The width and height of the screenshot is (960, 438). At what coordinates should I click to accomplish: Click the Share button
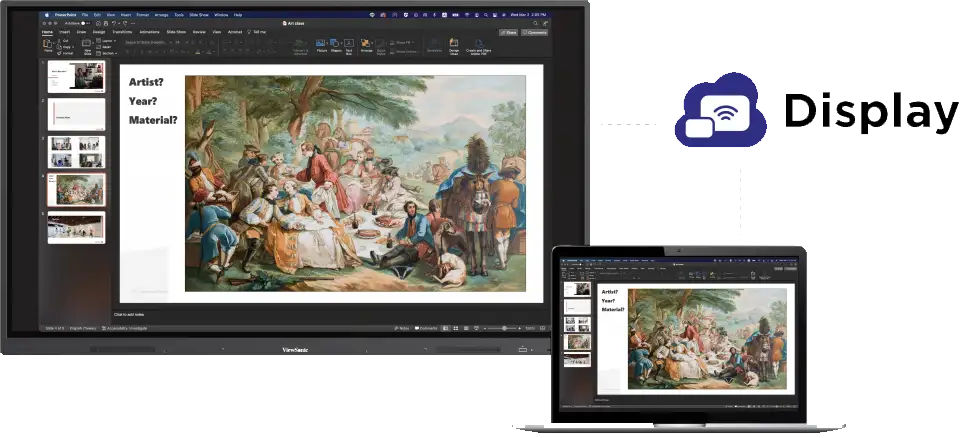point(508,32)
